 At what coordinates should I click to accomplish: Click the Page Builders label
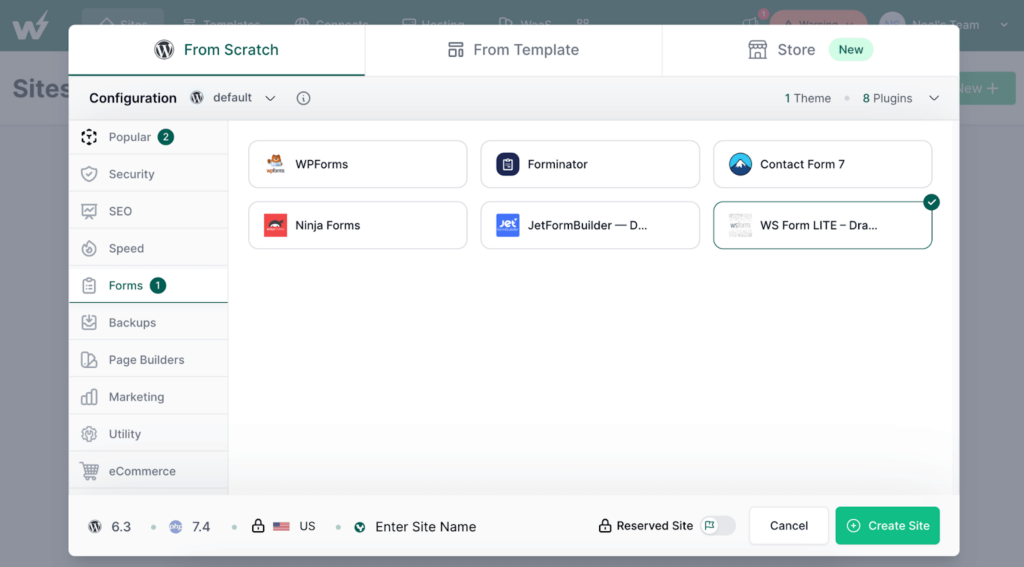coord(146,360)
